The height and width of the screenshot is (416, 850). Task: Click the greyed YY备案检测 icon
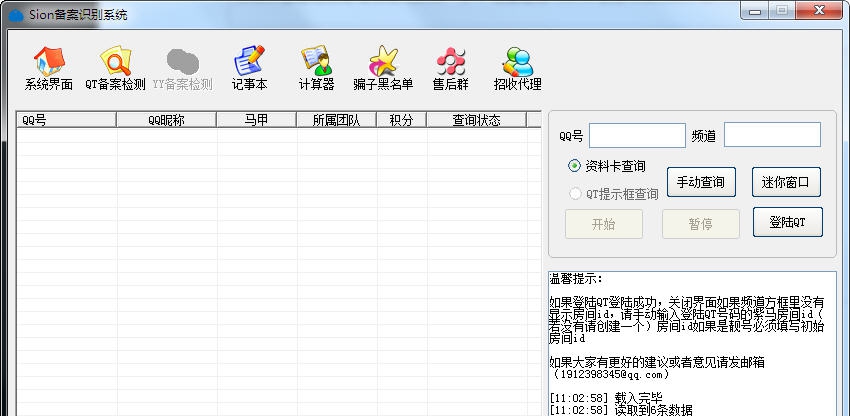183,61
